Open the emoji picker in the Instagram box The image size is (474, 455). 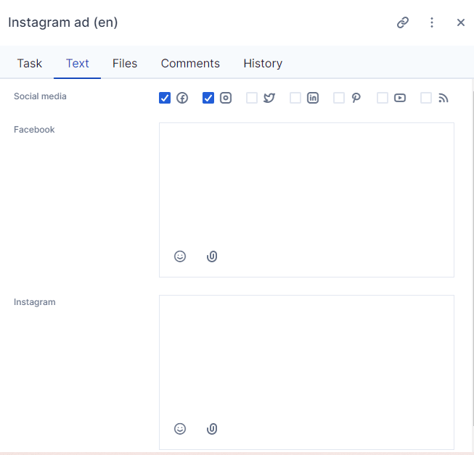pyautogui.click(x=180, y=429)
